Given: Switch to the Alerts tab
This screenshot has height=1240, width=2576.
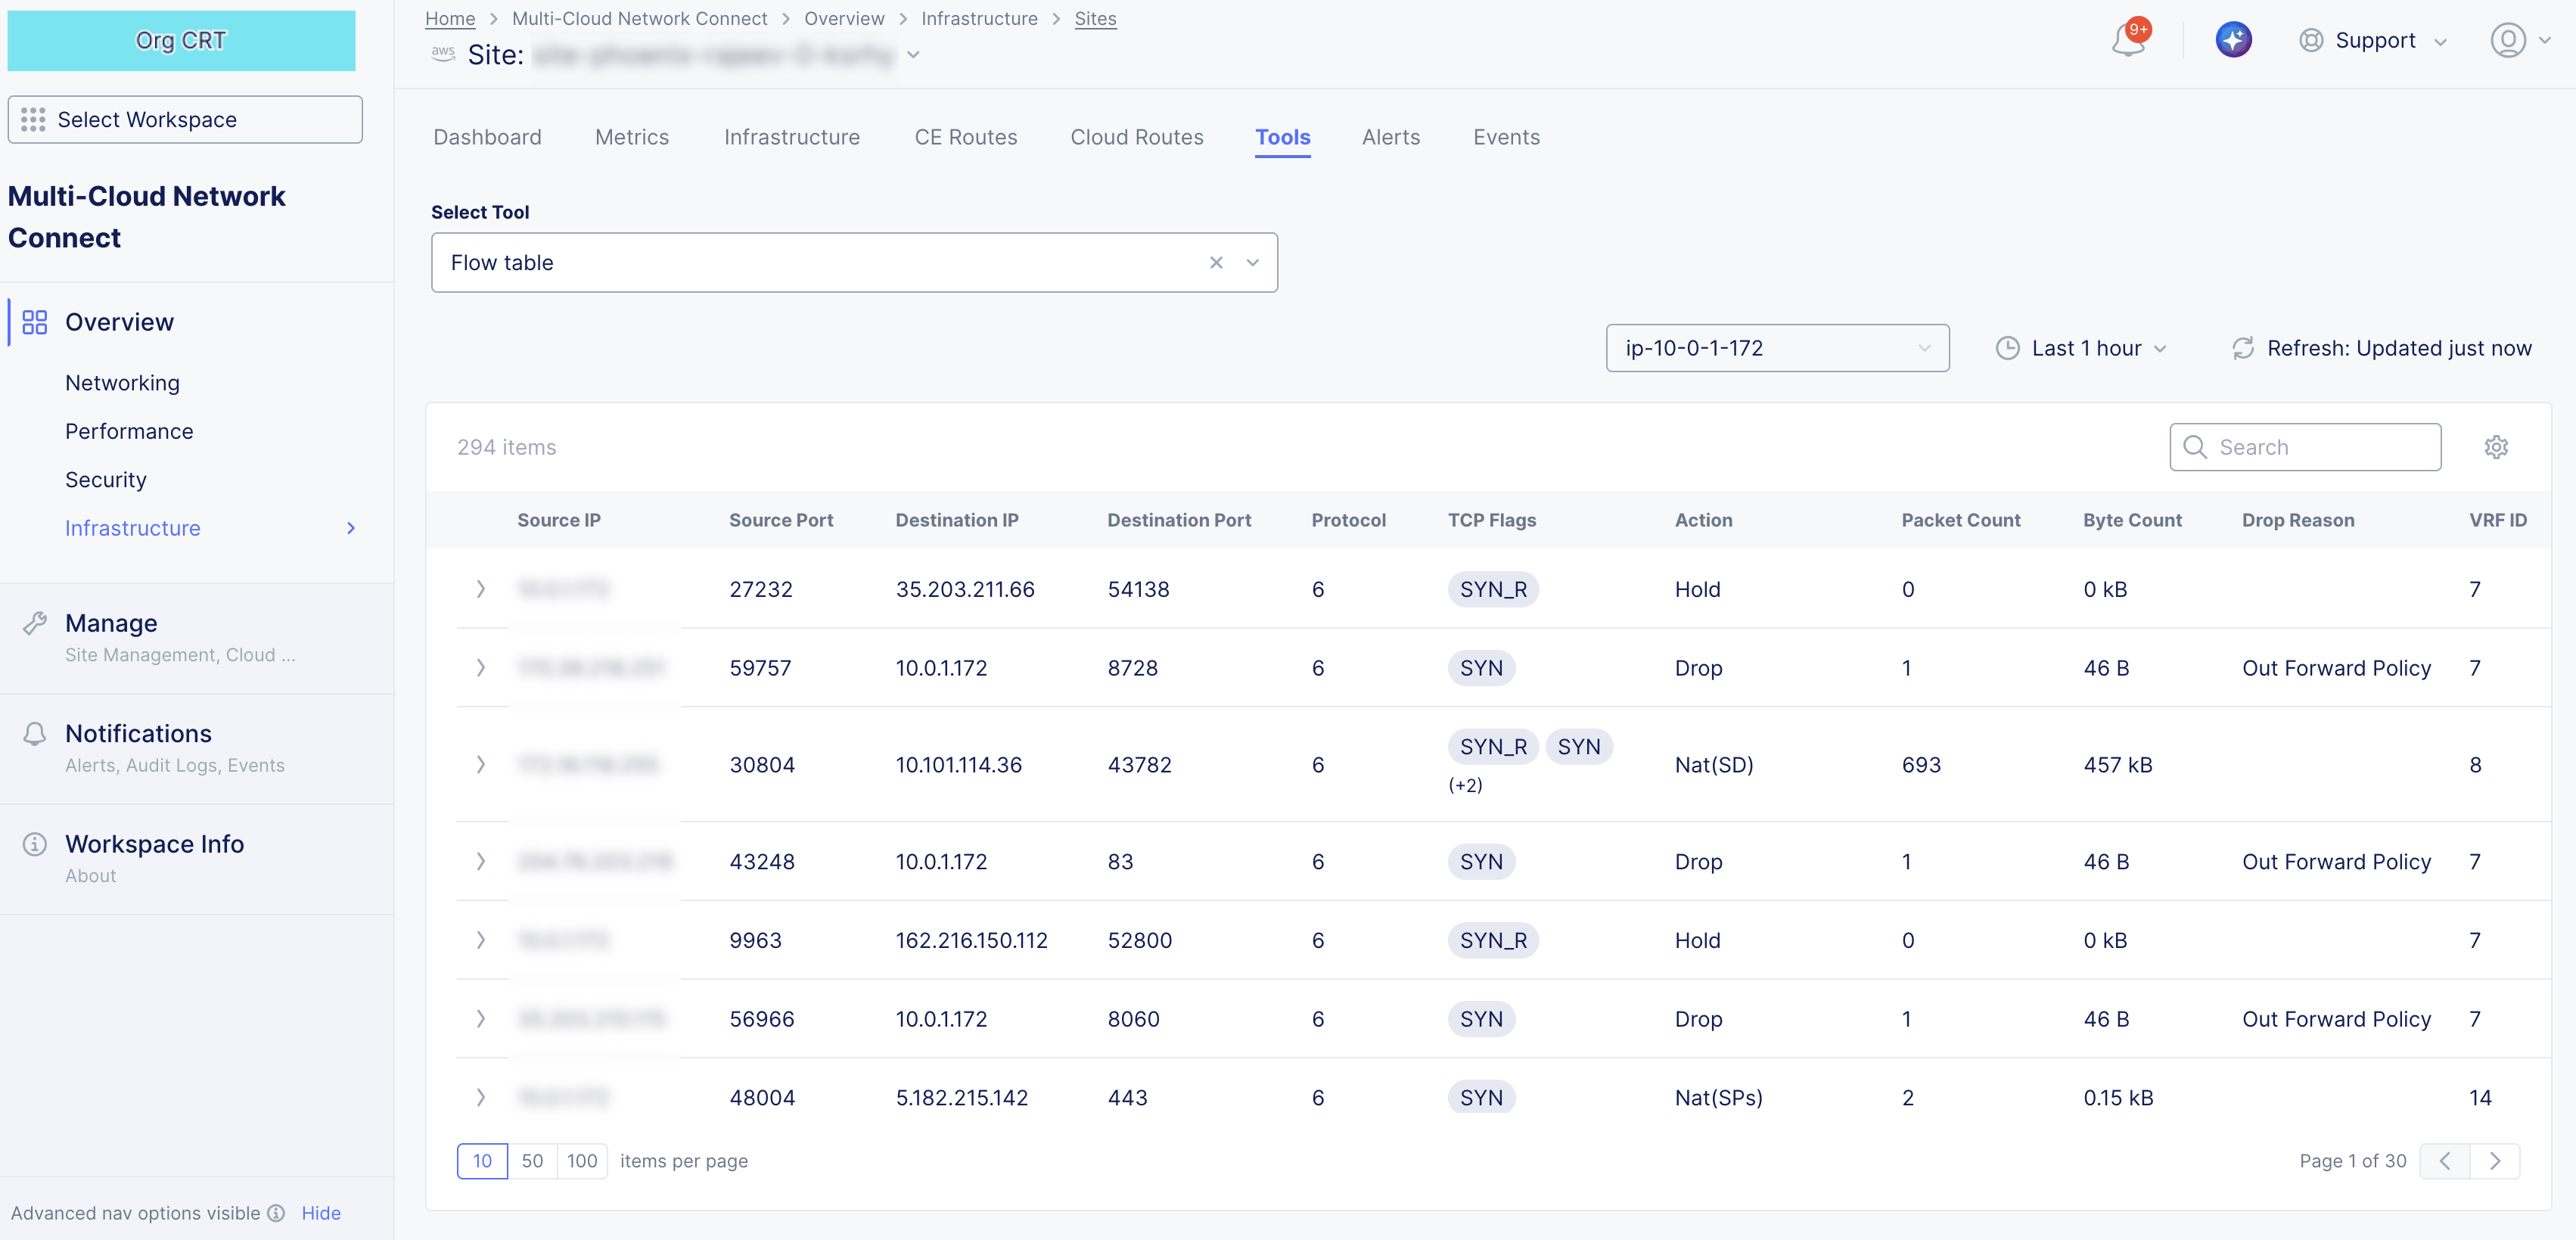Looking at the screenshot, I should (x=1390, y=137).
